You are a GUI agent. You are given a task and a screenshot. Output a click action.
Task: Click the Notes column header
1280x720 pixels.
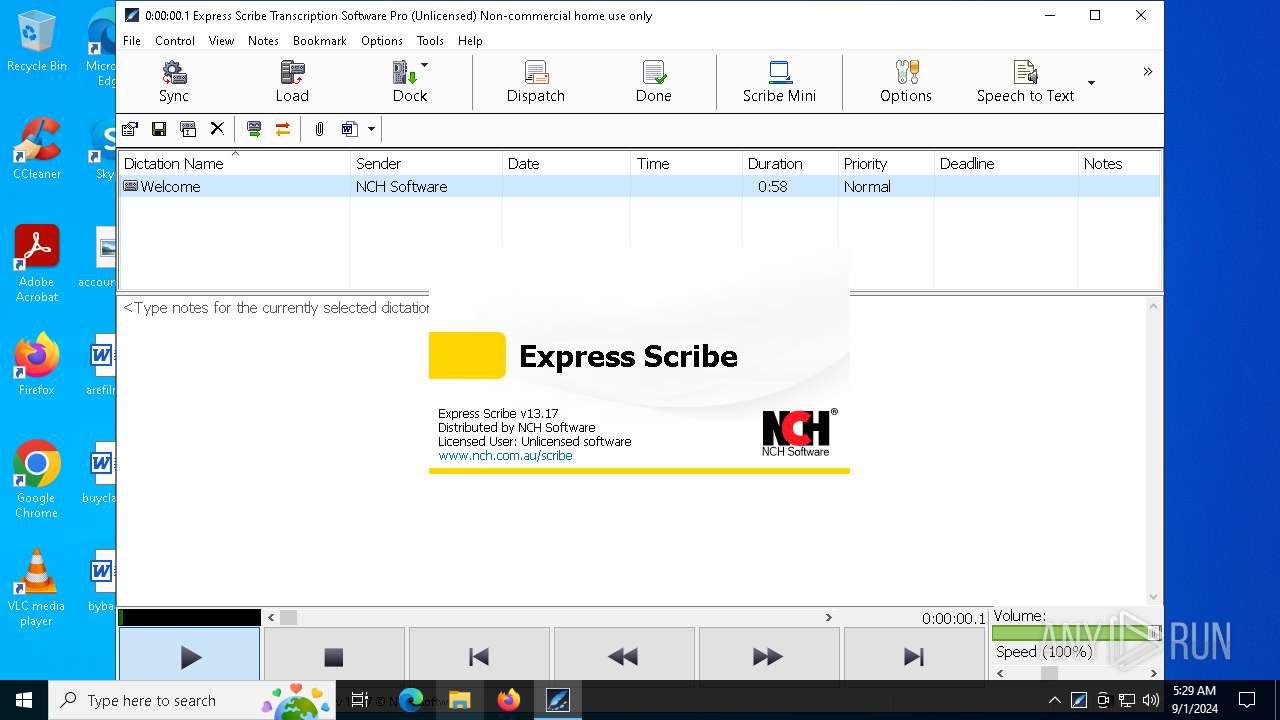point(1119,164)
